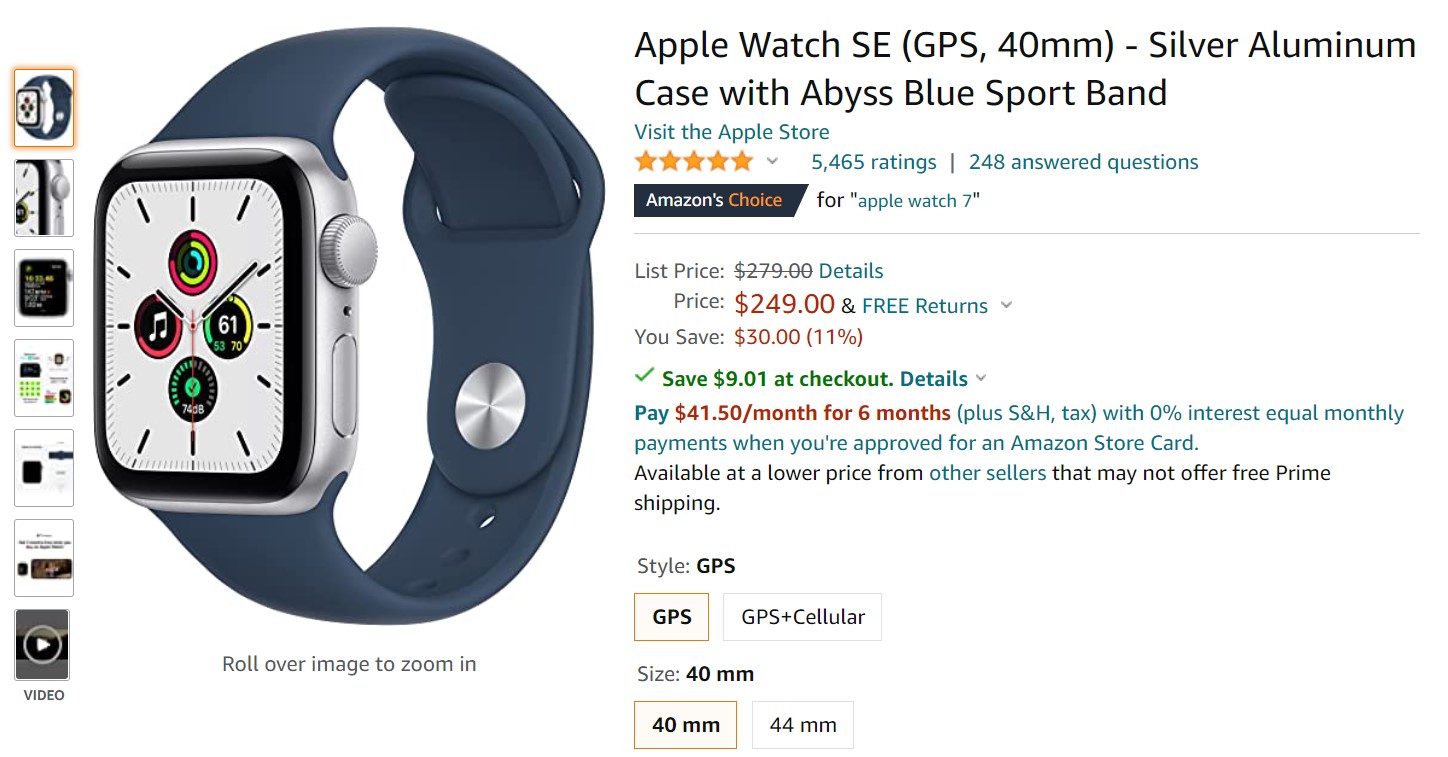
Task: Expand the FREE Returns dropdown arrow
Action: (x=1006, y=306)
